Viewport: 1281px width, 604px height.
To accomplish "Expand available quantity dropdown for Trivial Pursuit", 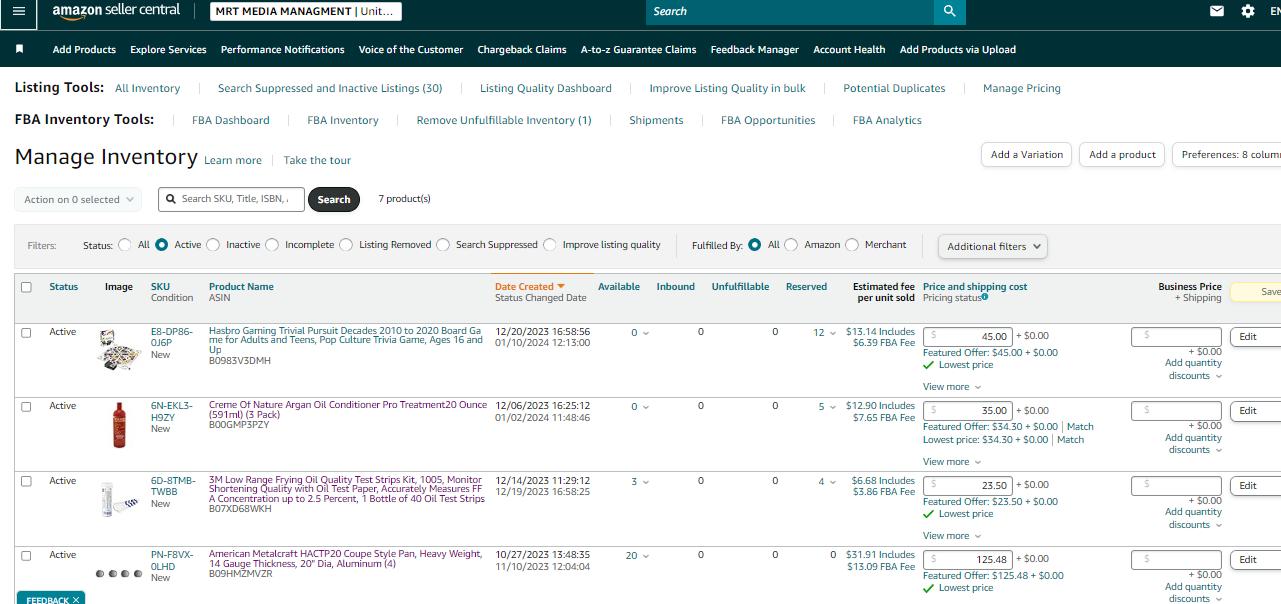I will 640,333.
